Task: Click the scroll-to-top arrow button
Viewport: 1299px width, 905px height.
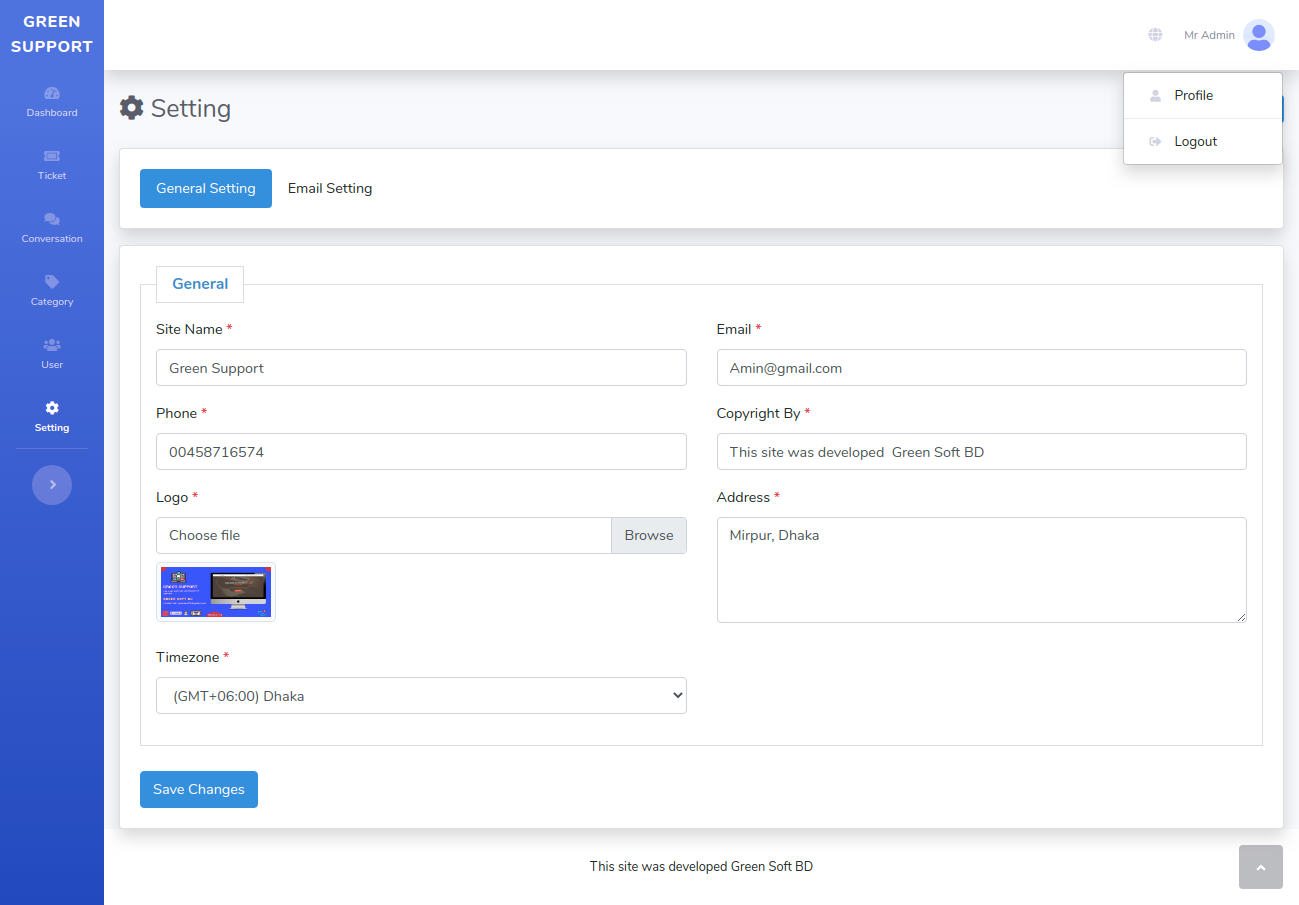Action: (1260, 867)
